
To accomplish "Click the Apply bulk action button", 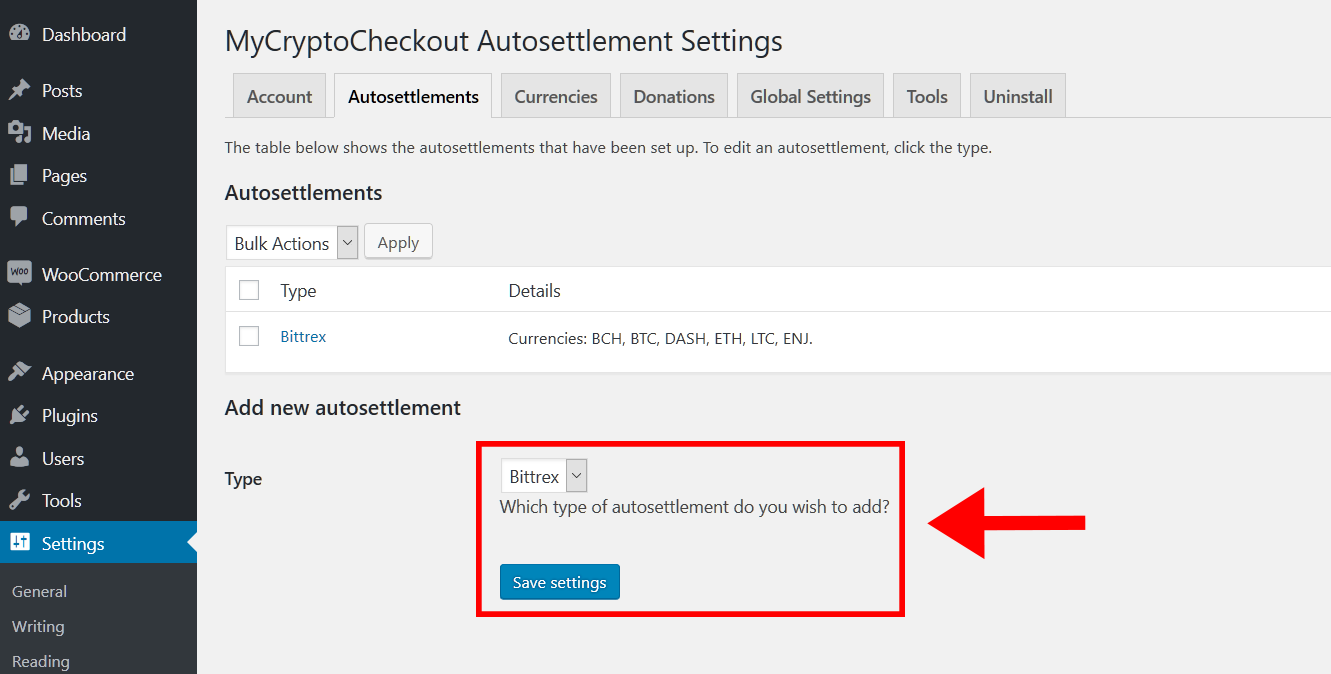I will tap(398, 242).
